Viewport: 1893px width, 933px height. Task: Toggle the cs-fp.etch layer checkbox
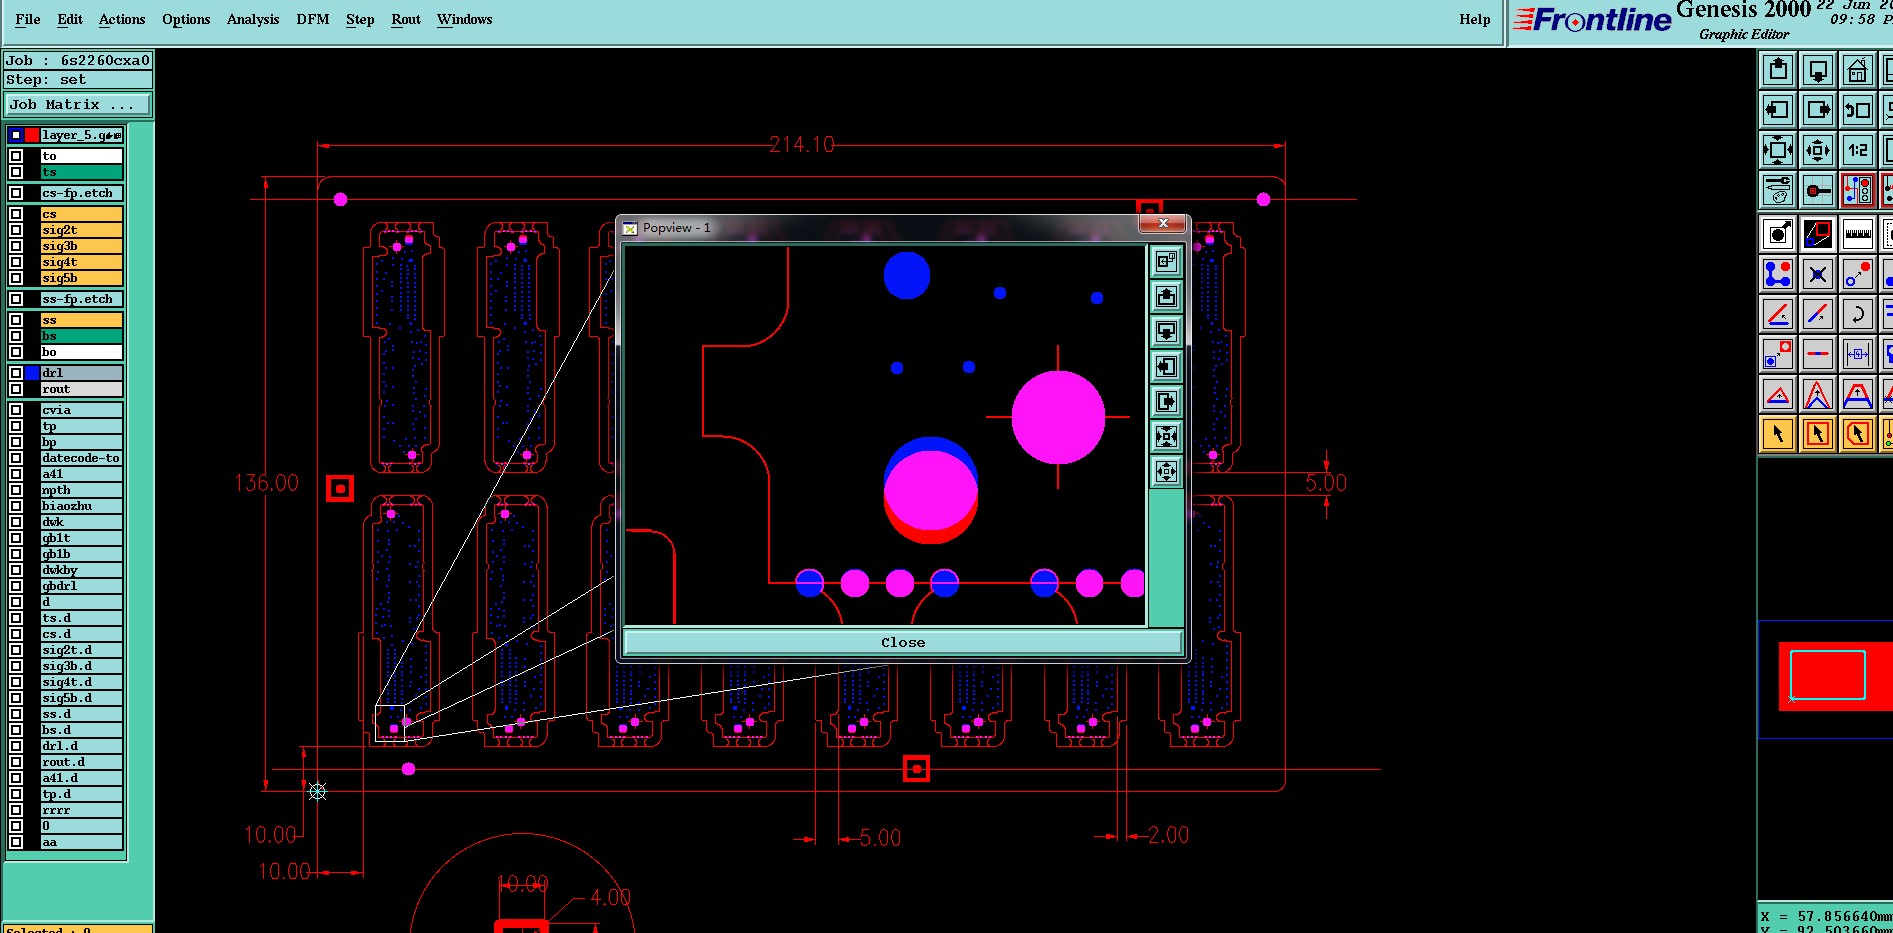coord(16,193)
